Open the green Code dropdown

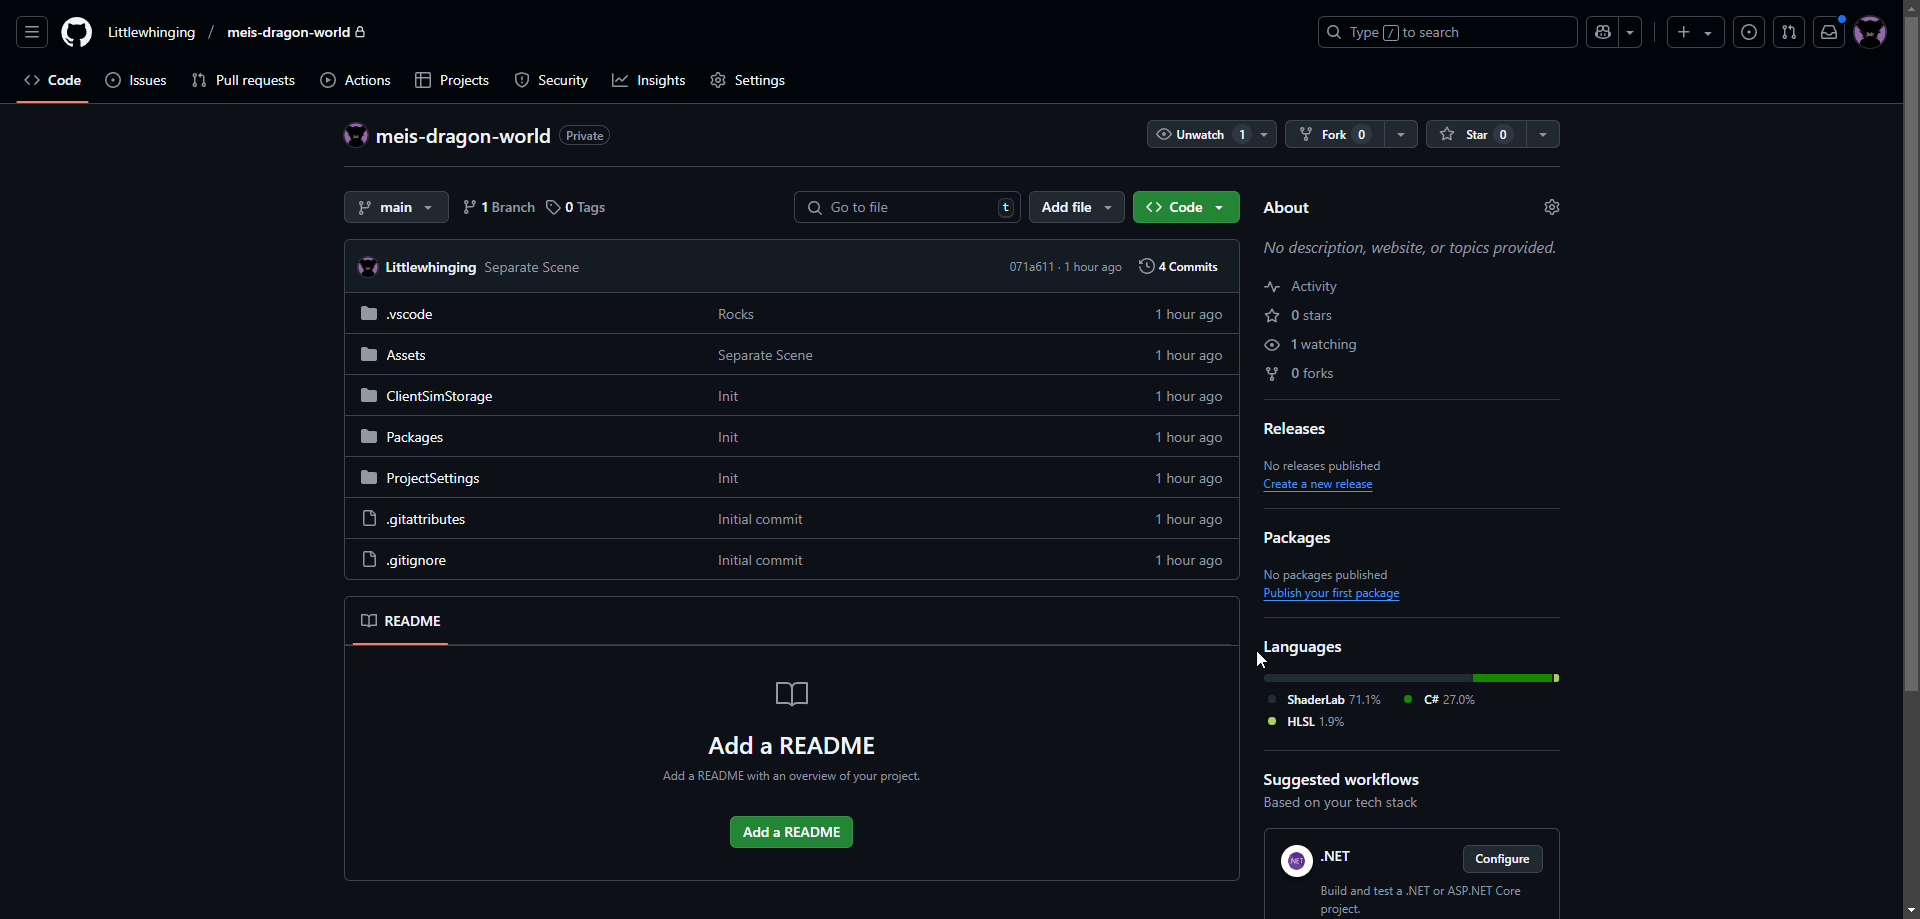point(1185,207)
